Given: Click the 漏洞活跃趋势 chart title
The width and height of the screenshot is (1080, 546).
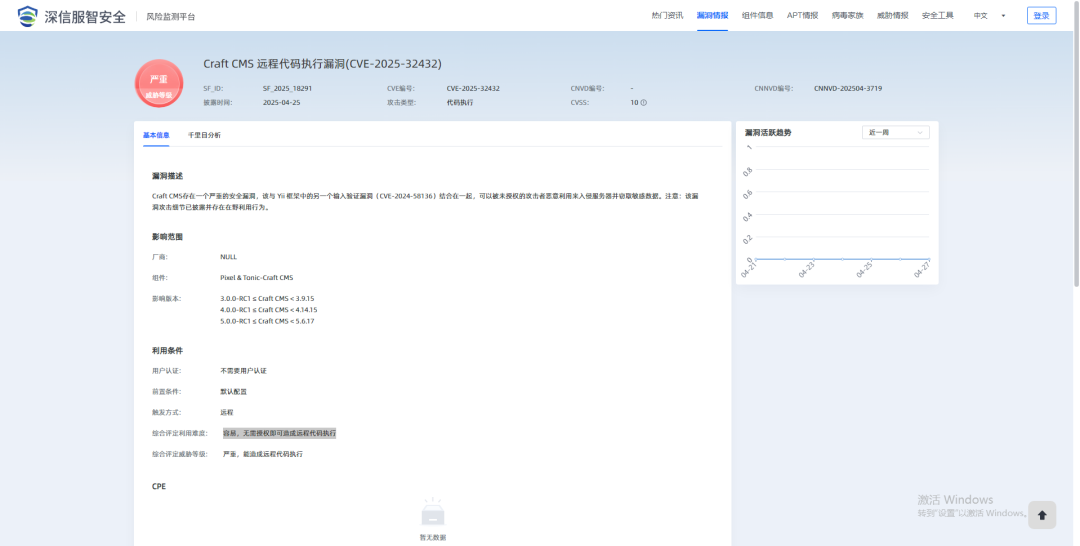Looking at the screenshot, I should tap(768, 132).
